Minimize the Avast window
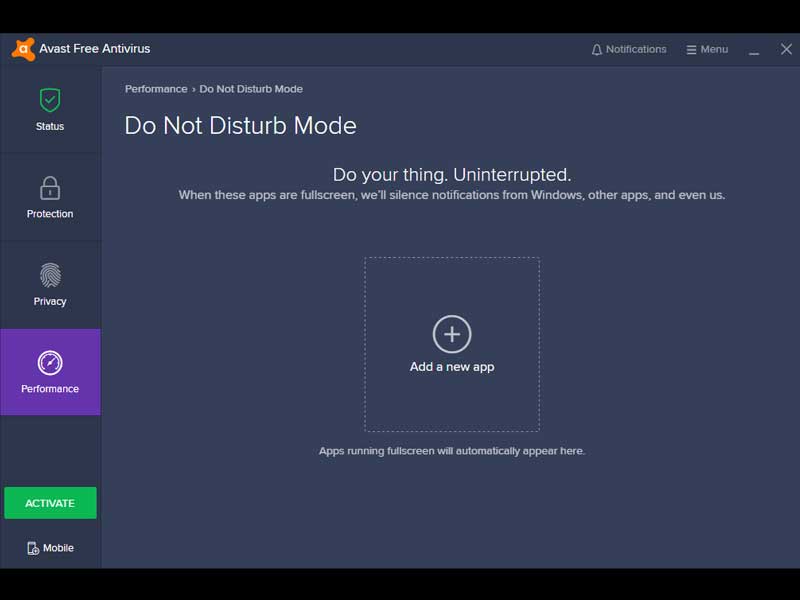Image resolution: width=800 pixels, height=600 pixels. 755,50
